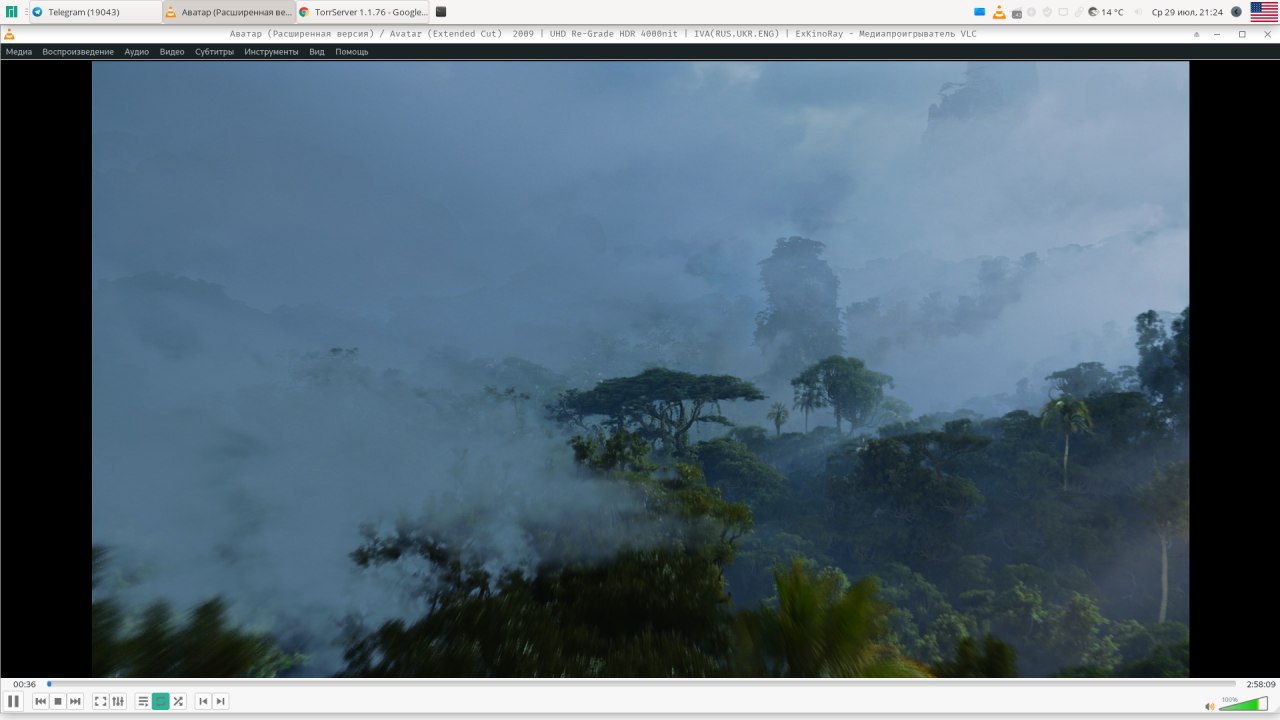
Task: Mute audio via speaker icon
Action: tap(1210, 706)
